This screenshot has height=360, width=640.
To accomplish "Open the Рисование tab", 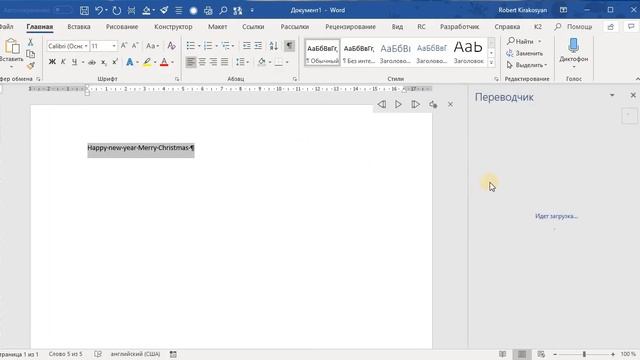I will (x=122, y=27).
